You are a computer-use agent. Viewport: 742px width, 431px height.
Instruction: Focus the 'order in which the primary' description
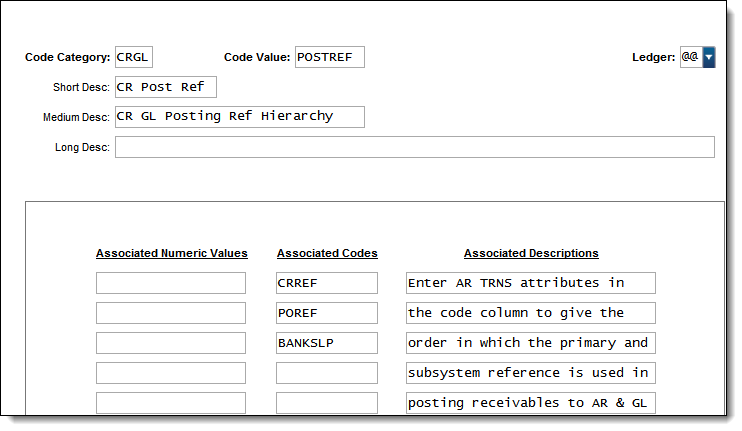[531, 343]
